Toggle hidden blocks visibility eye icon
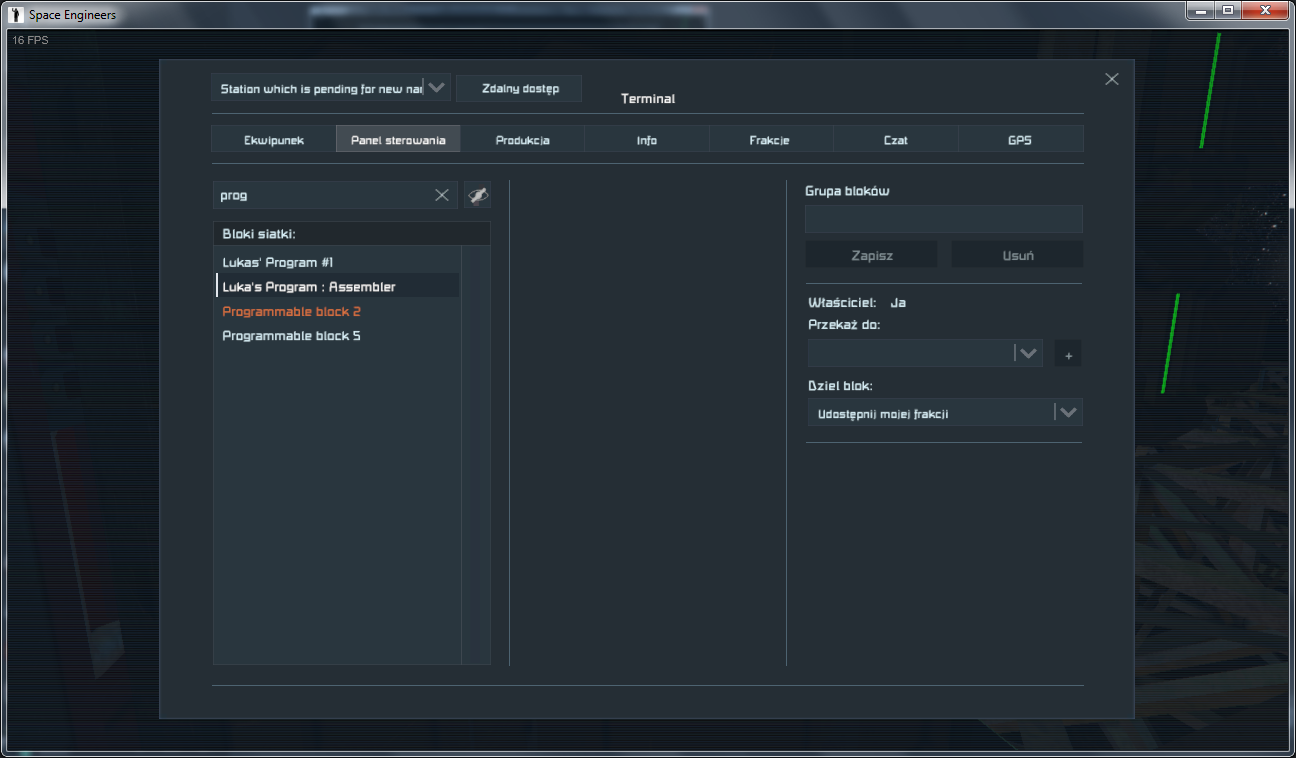 click(478, 195)
